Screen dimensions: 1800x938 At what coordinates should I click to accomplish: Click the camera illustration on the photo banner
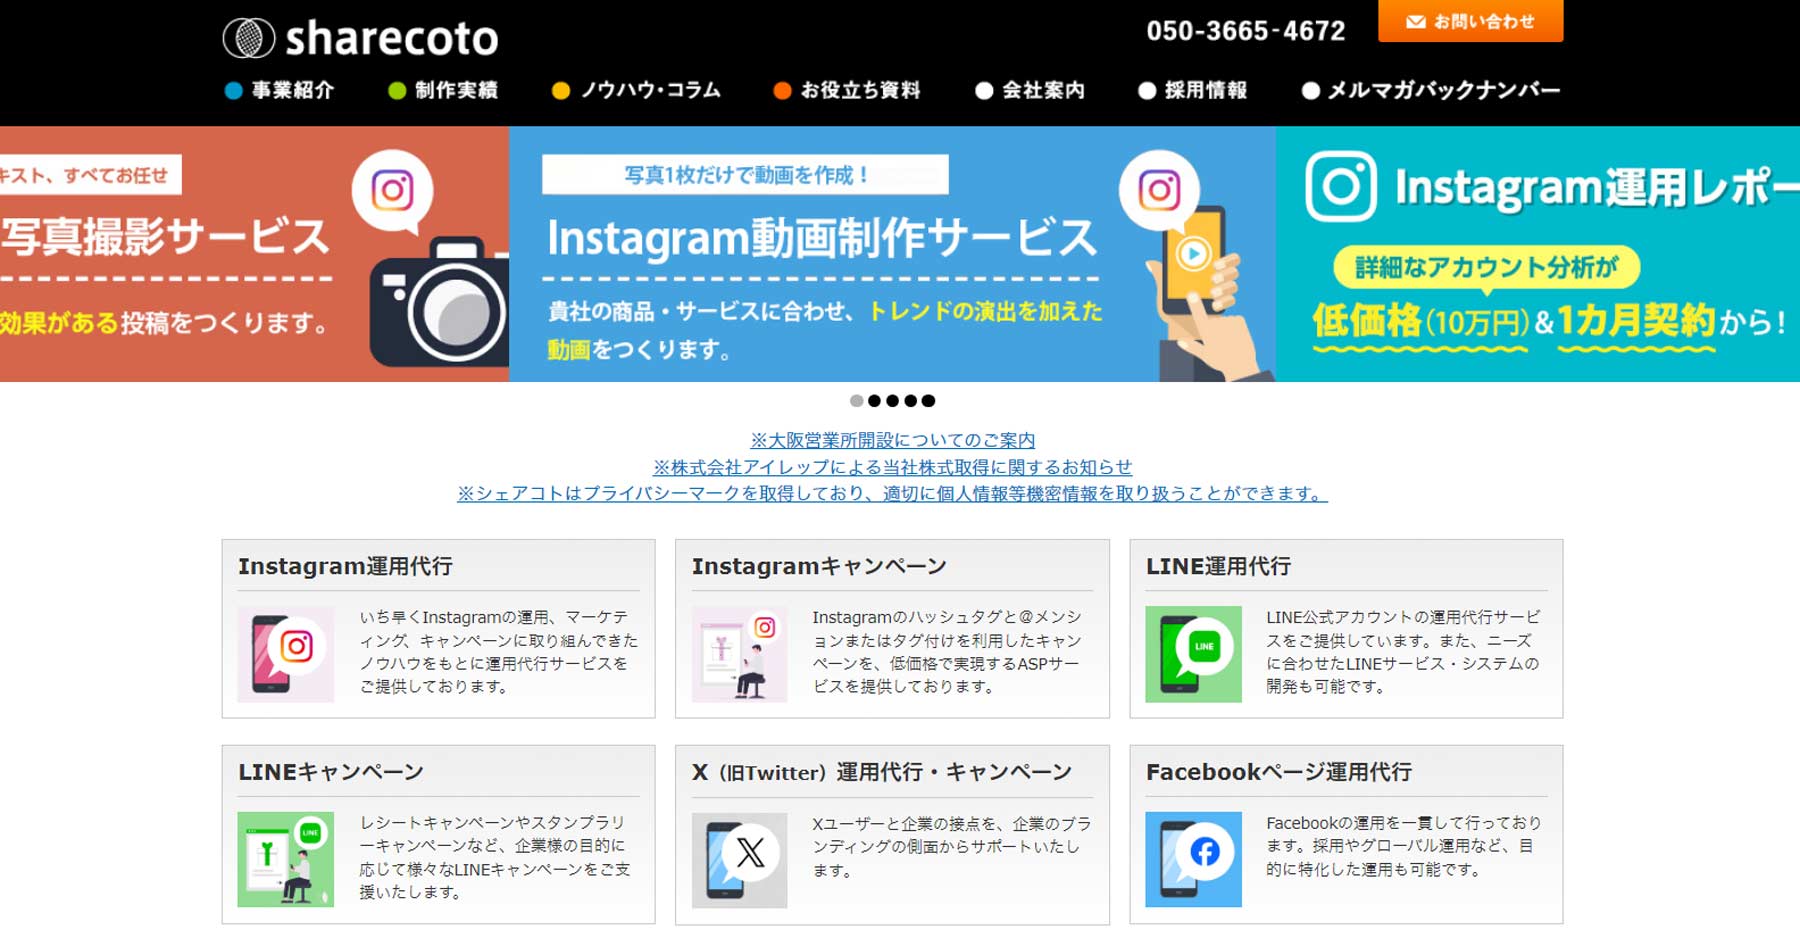pyautogui.click(x=440, y=300)
